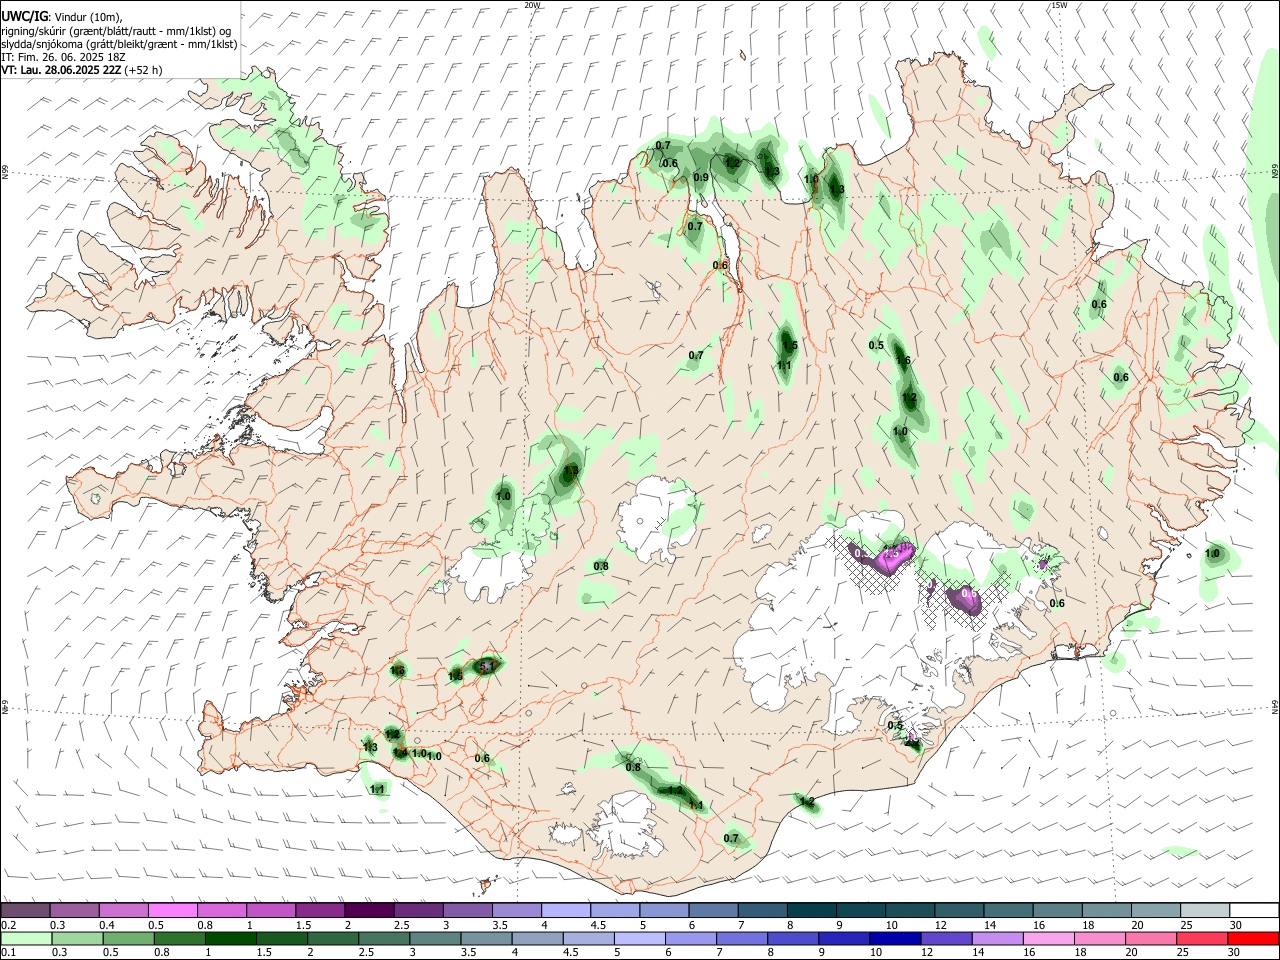Select rain scale swatch between 0.5 and 0.8
The height and width of the screenshot is (960, 1280).
[x=129, y=939]
